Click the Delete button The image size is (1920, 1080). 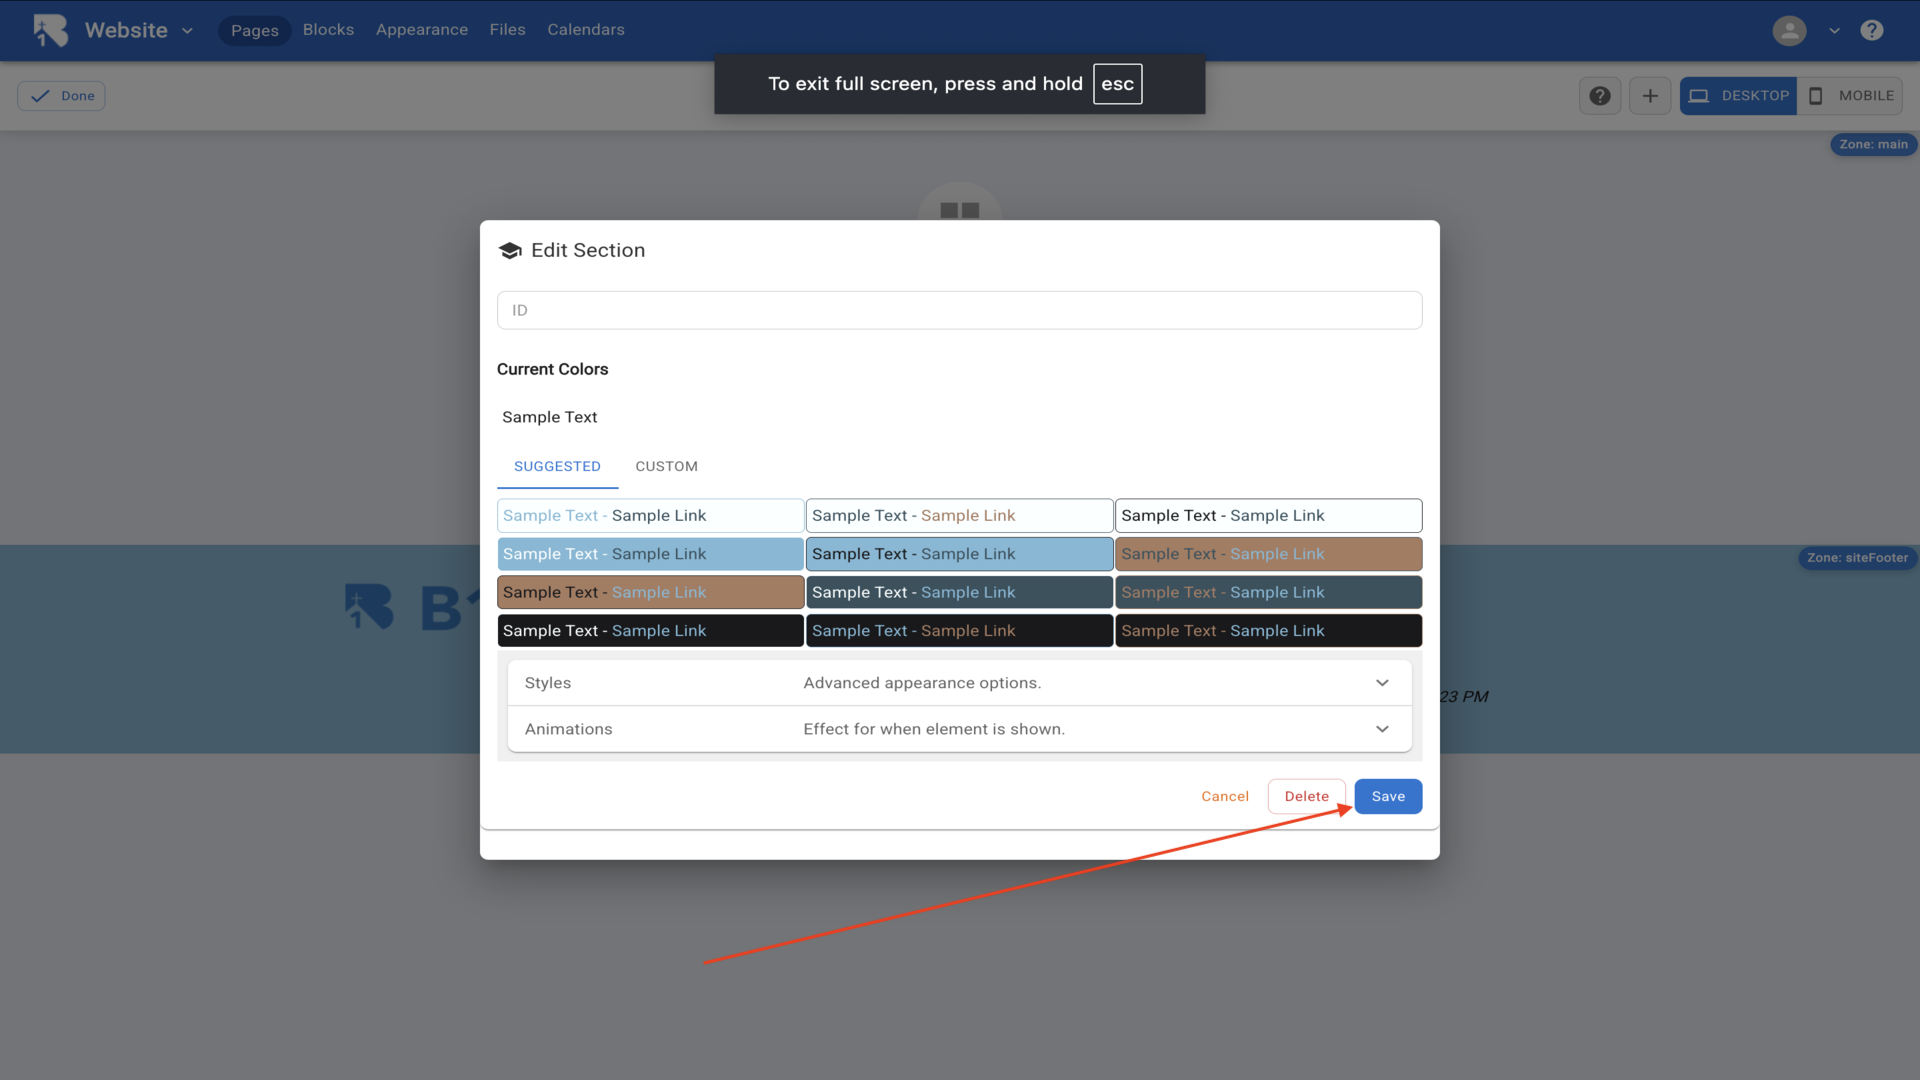(x=1306, y=796)
